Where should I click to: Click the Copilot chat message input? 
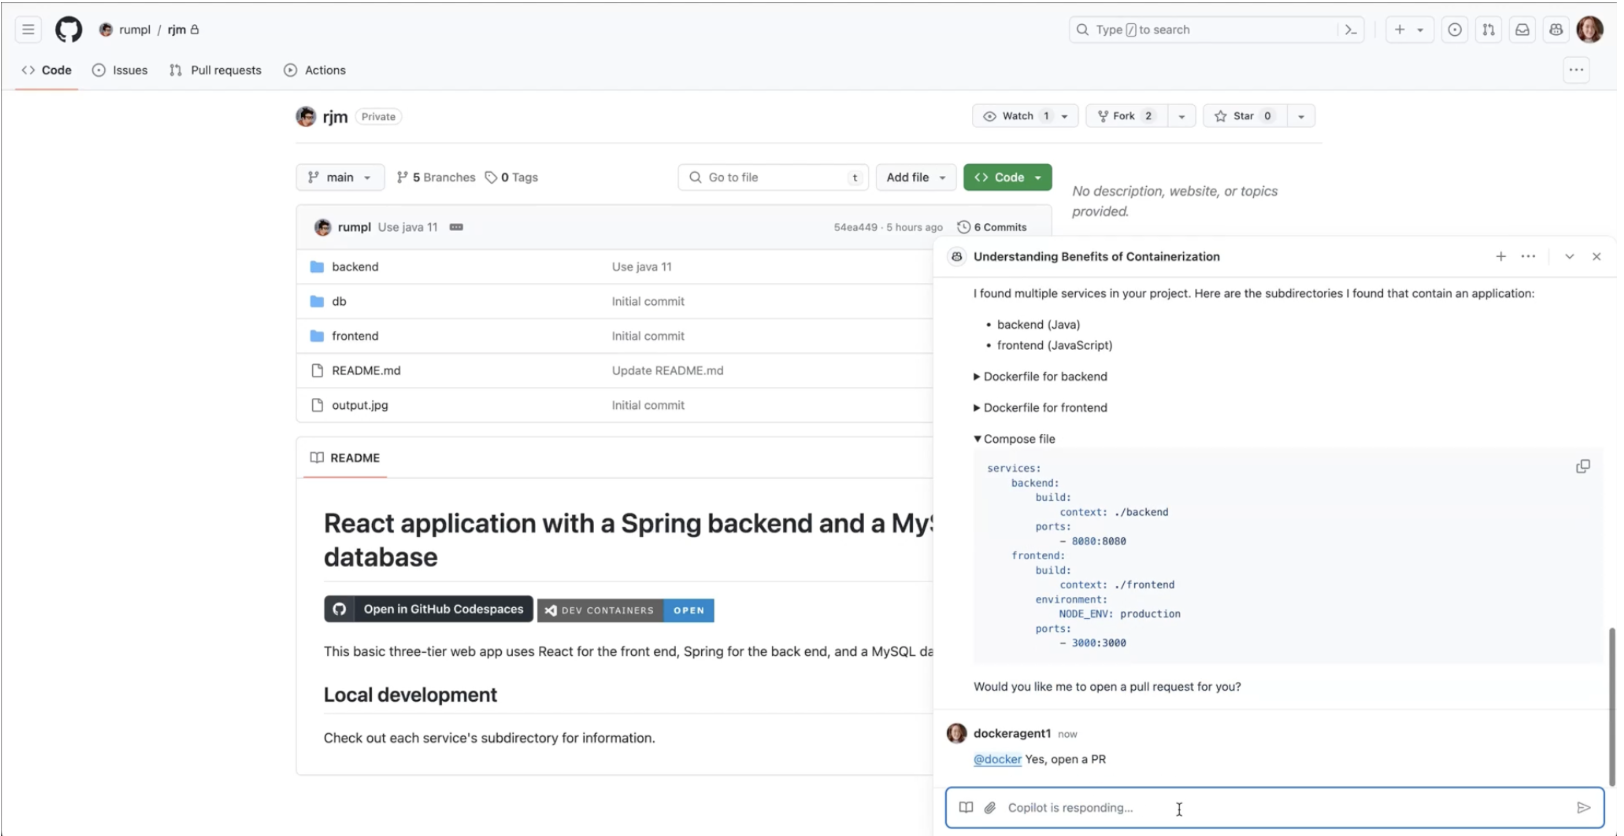tap(1274, 808)
